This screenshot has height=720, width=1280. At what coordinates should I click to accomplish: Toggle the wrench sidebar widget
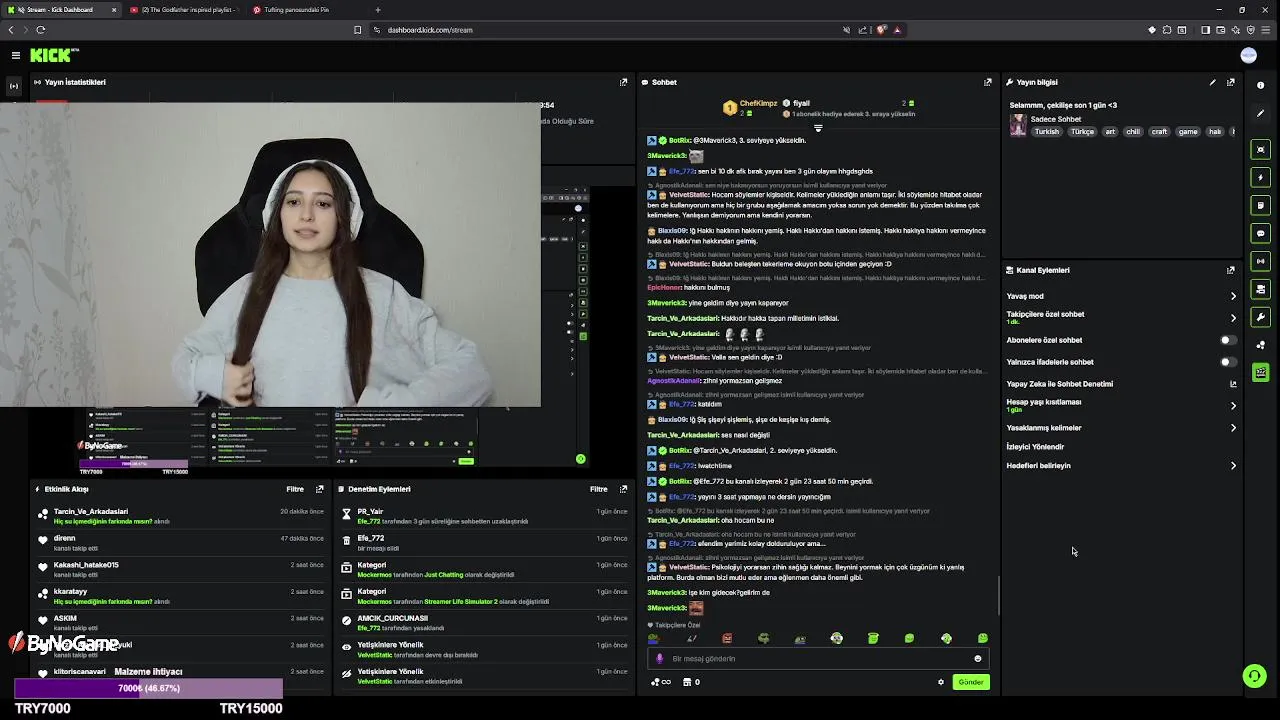coord(1260,317)
